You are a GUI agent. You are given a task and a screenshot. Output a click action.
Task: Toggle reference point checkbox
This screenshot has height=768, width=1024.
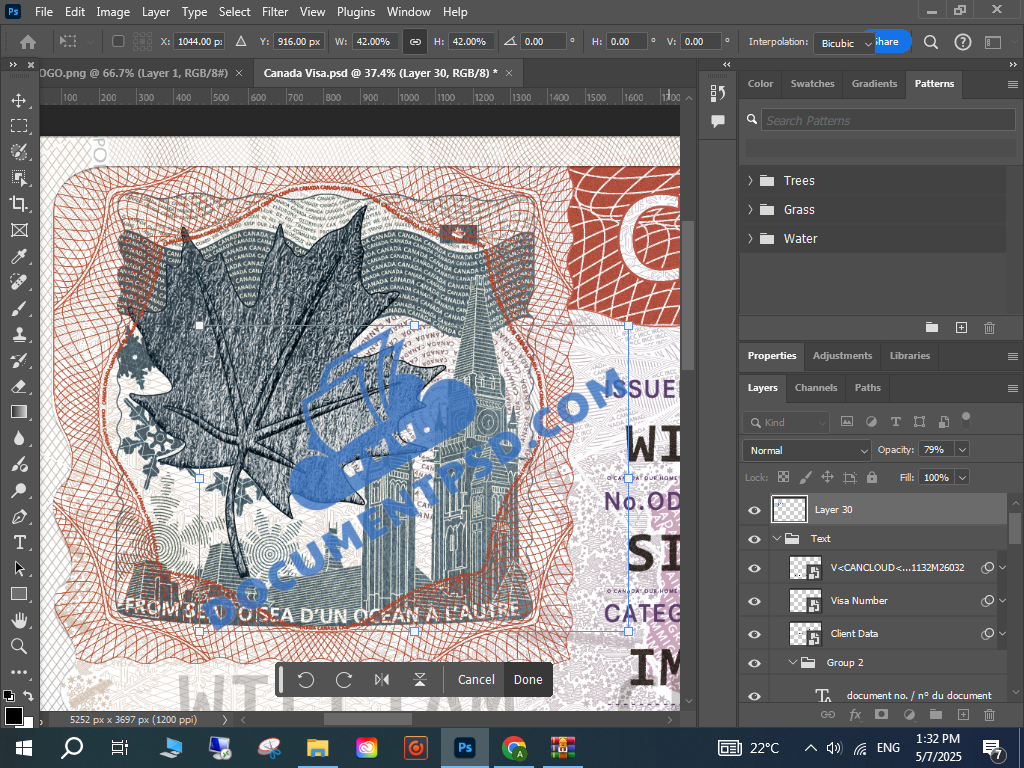tap(118, 41)
